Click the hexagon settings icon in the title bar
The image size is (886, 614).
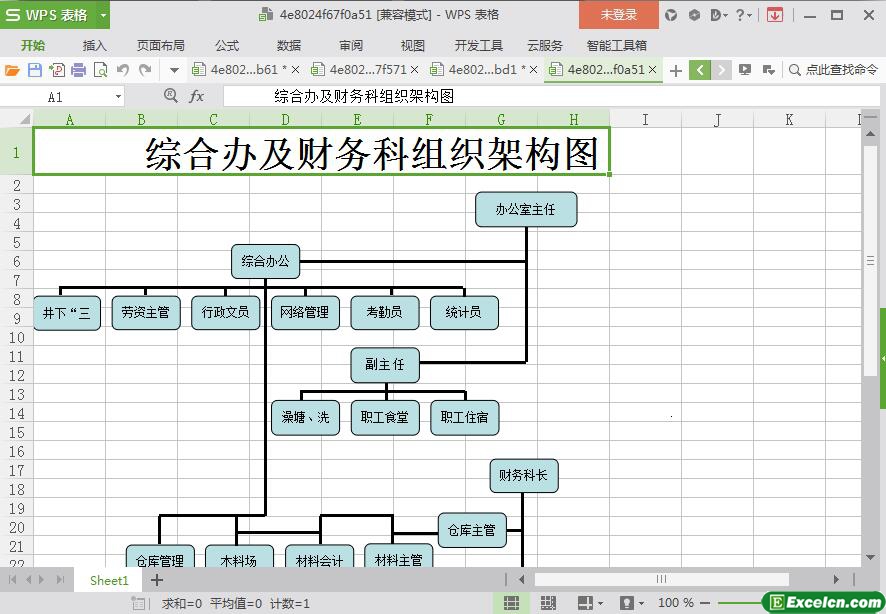[x=694, y=15]
